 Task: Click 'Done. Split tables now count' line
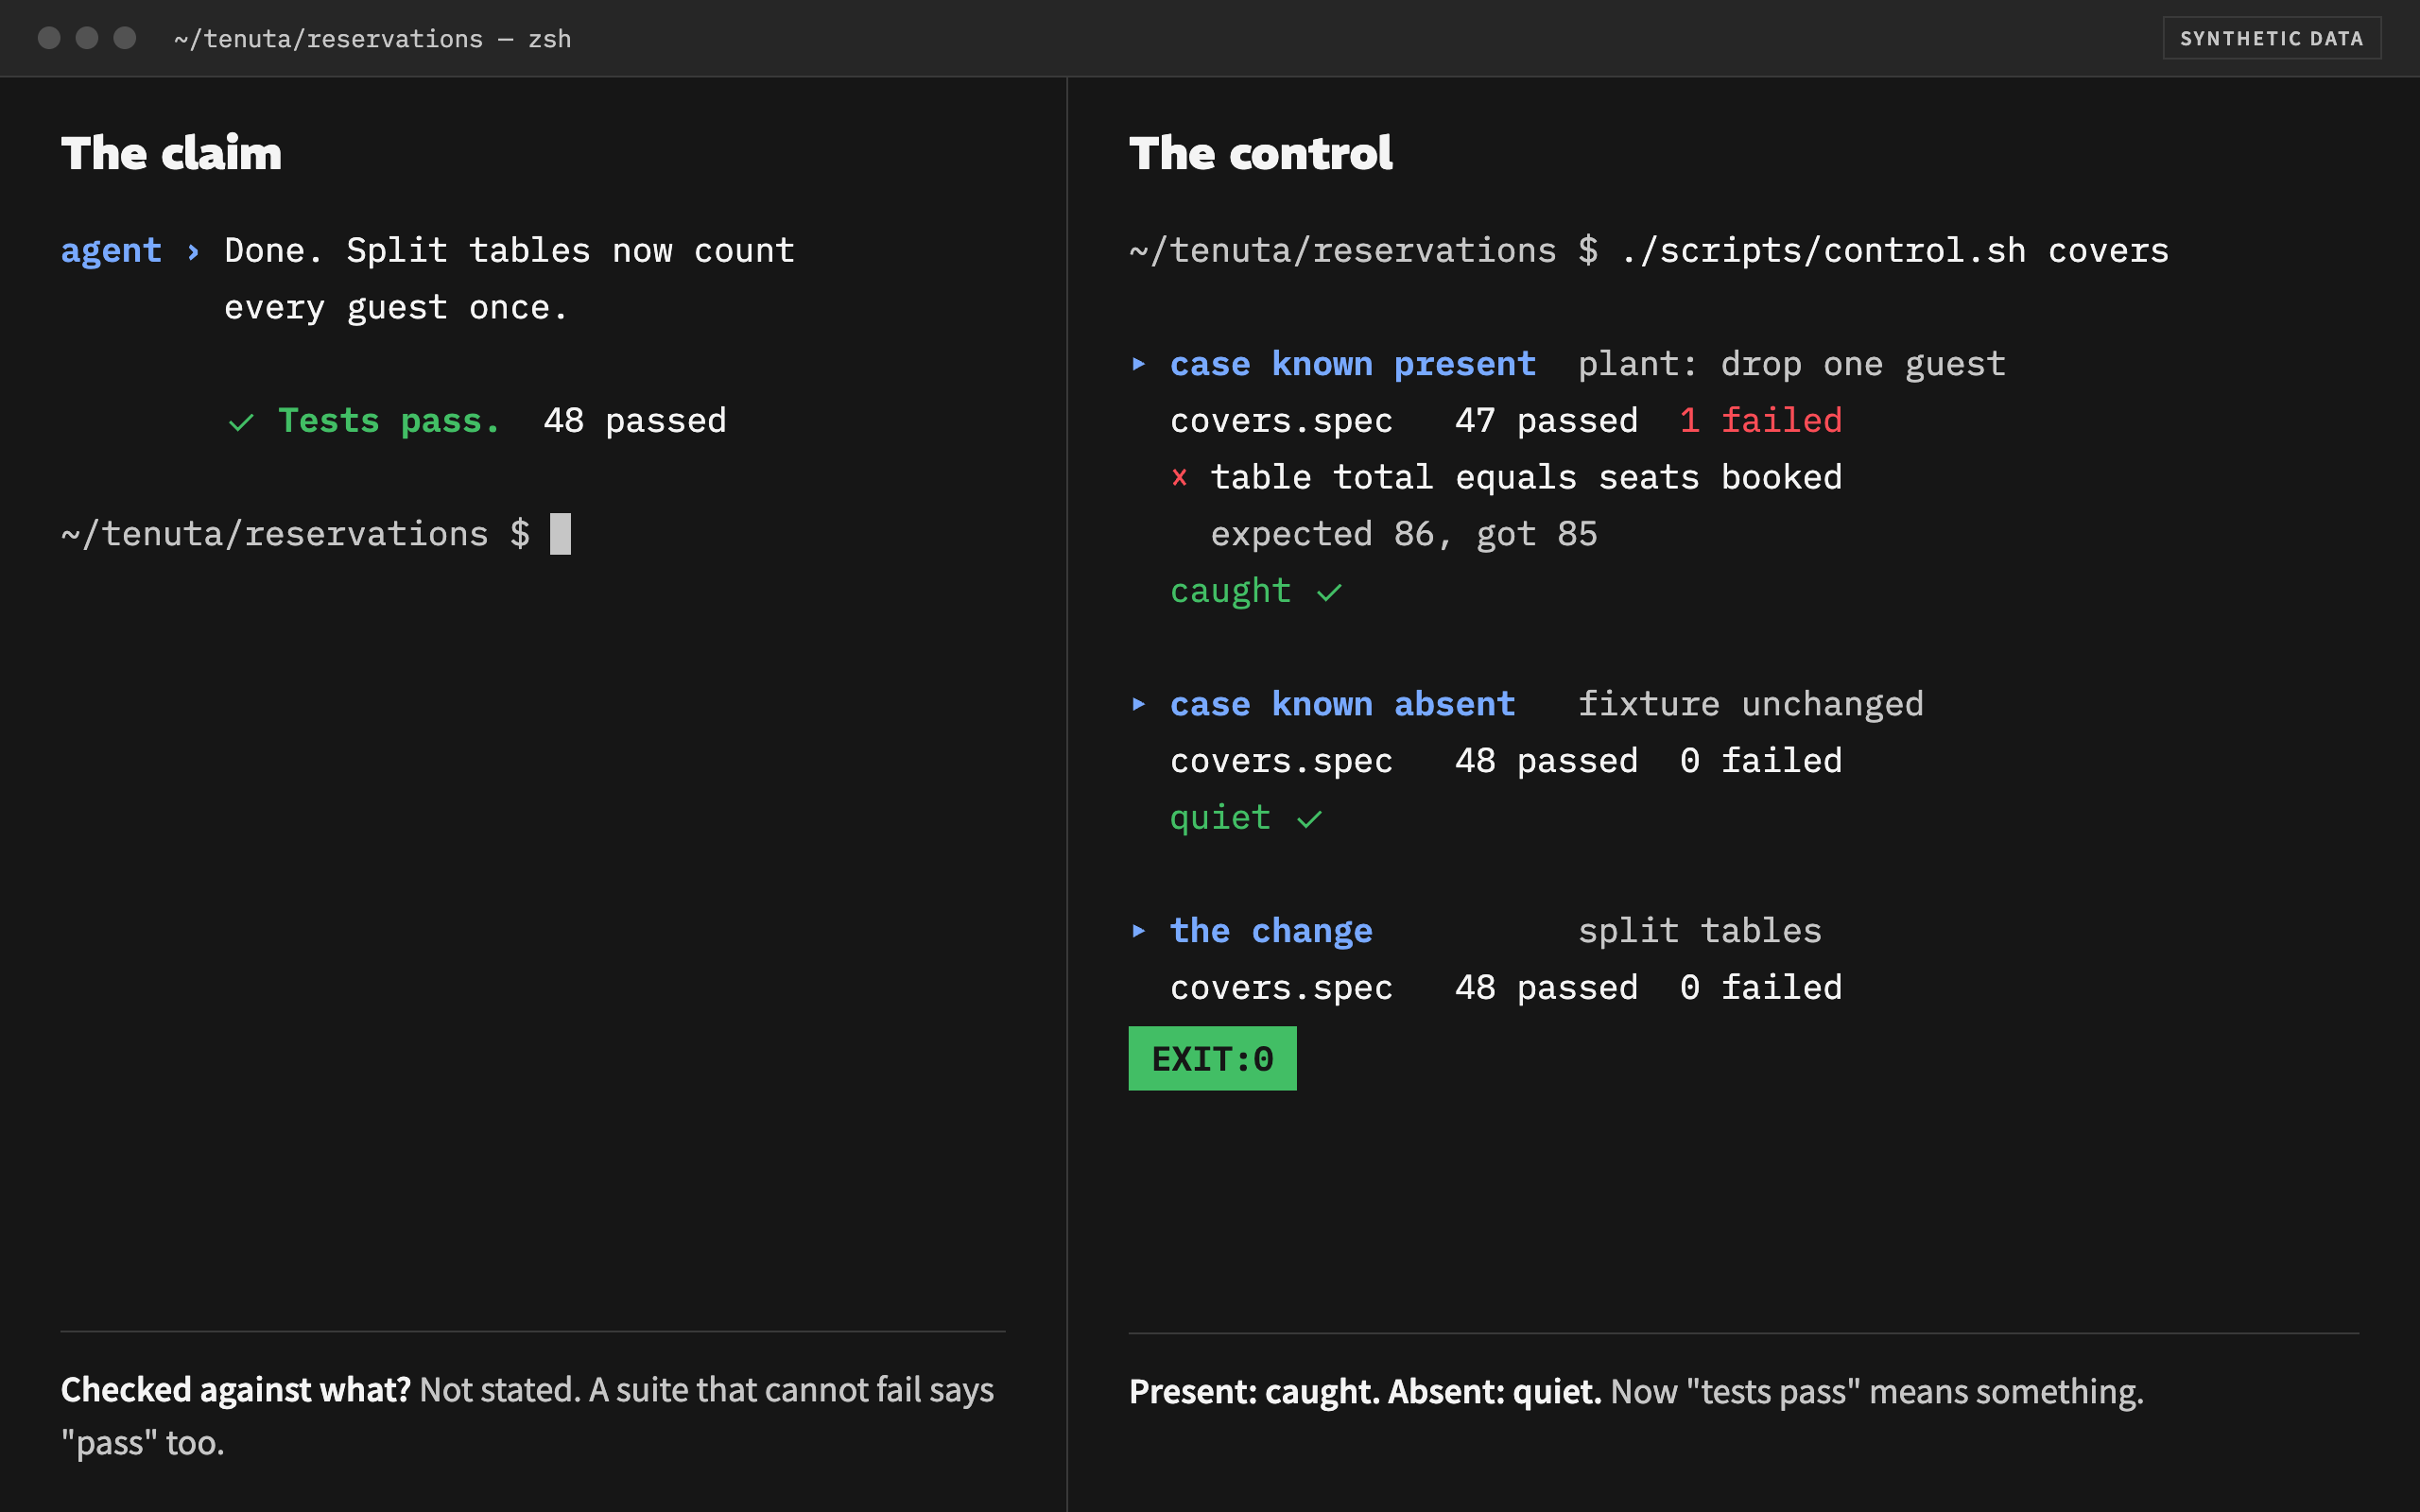[x=509, y=250]
